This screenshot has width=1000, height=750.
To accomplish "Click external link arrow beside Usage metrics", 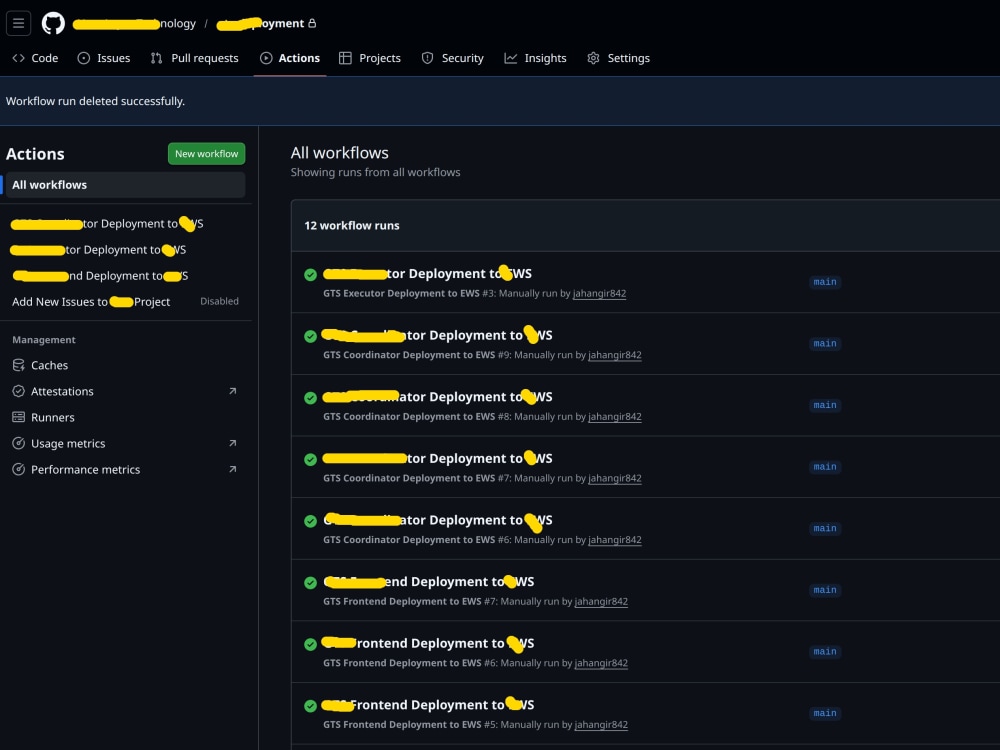I will pos(233,444).
